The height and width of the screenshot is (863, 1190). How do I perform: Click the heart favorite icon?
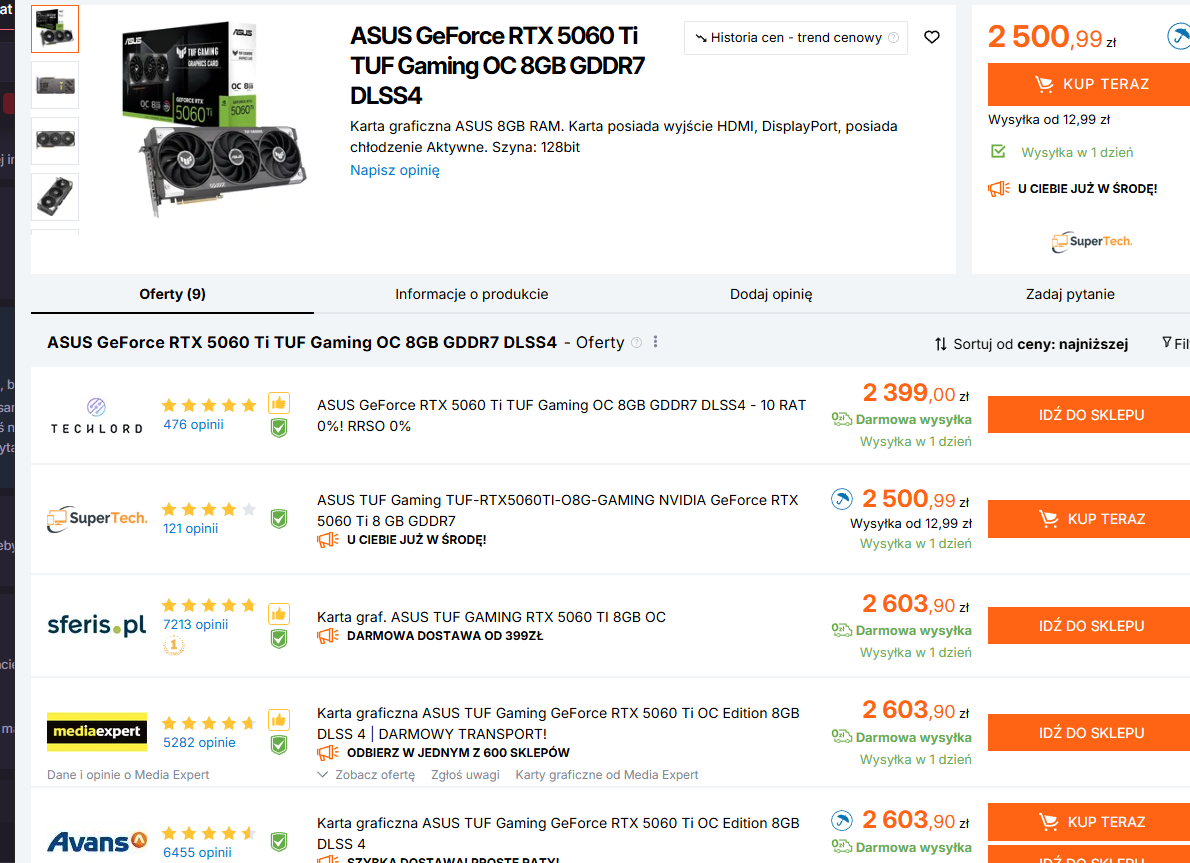[932, 37]
